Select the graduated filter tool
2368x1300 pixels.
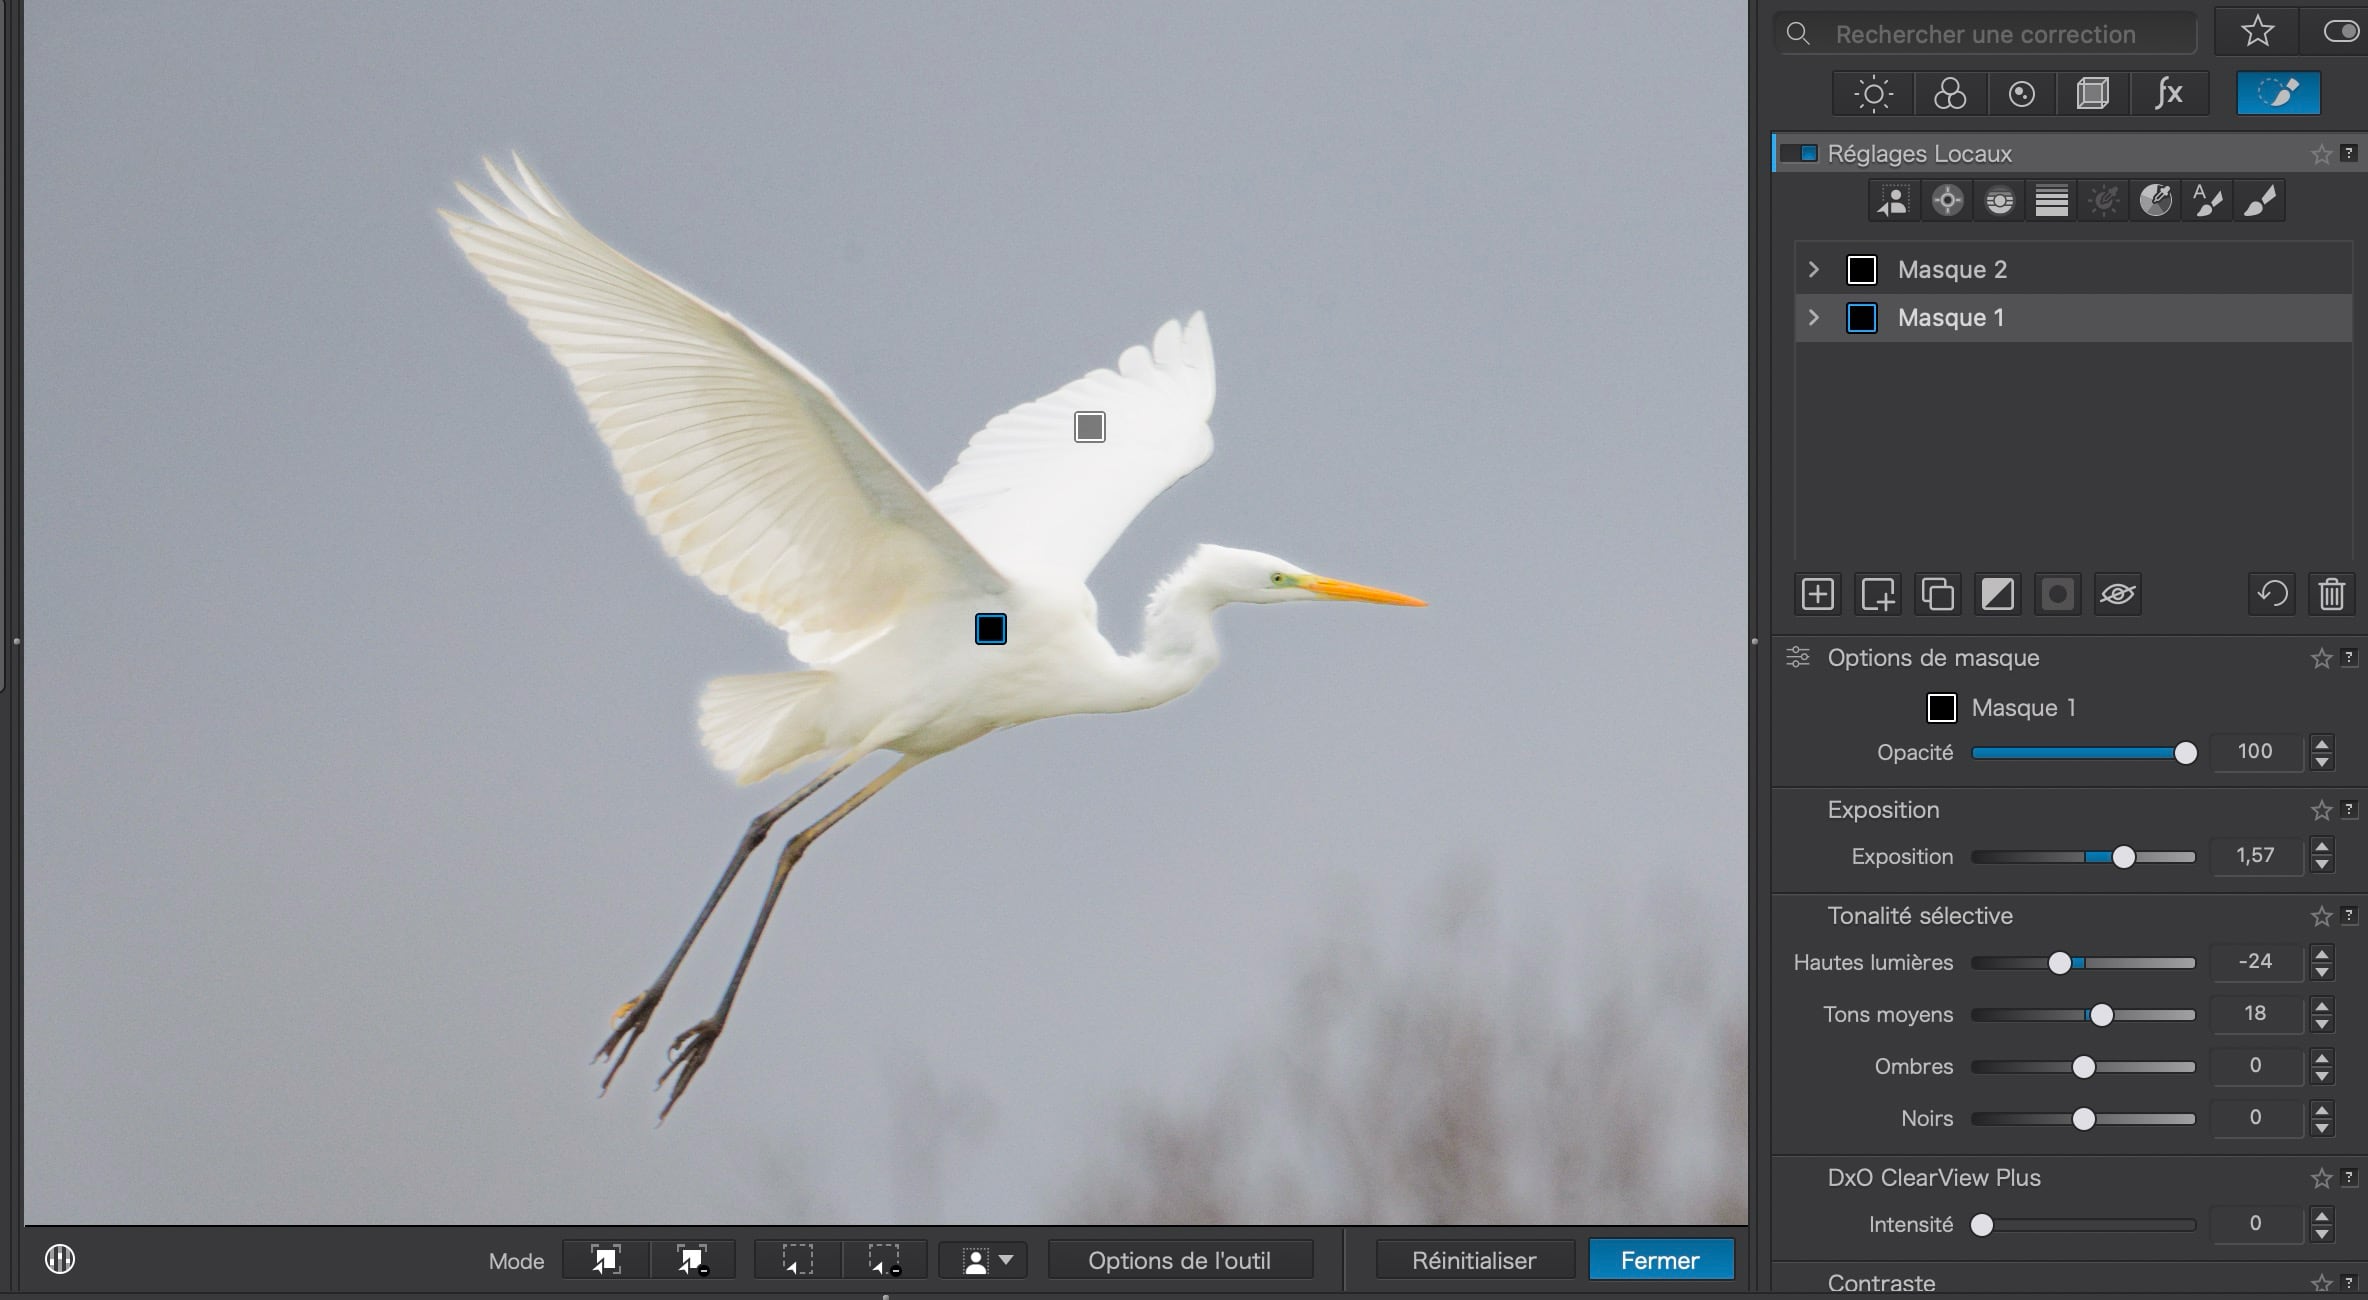click(x=2051, y=201)
